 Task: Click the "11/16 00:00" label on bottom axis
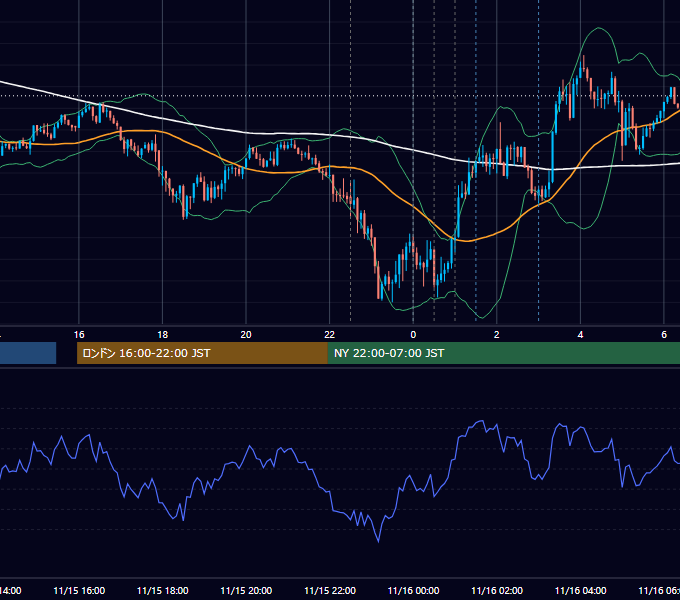[413, 591]
